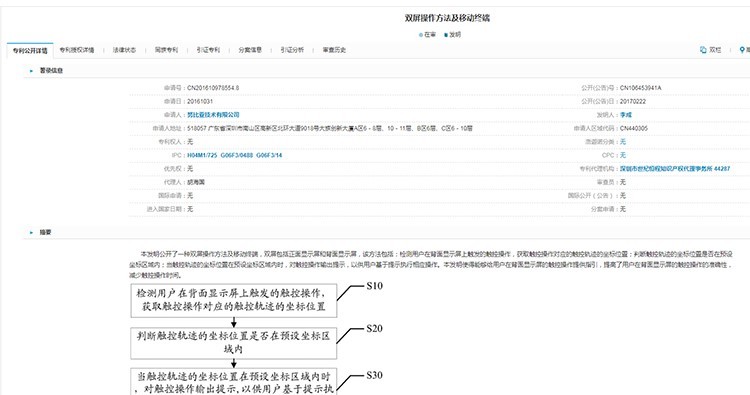Collapse the 摘要 section triangle
The image size is (750, 395).
[x=32, y=232]
